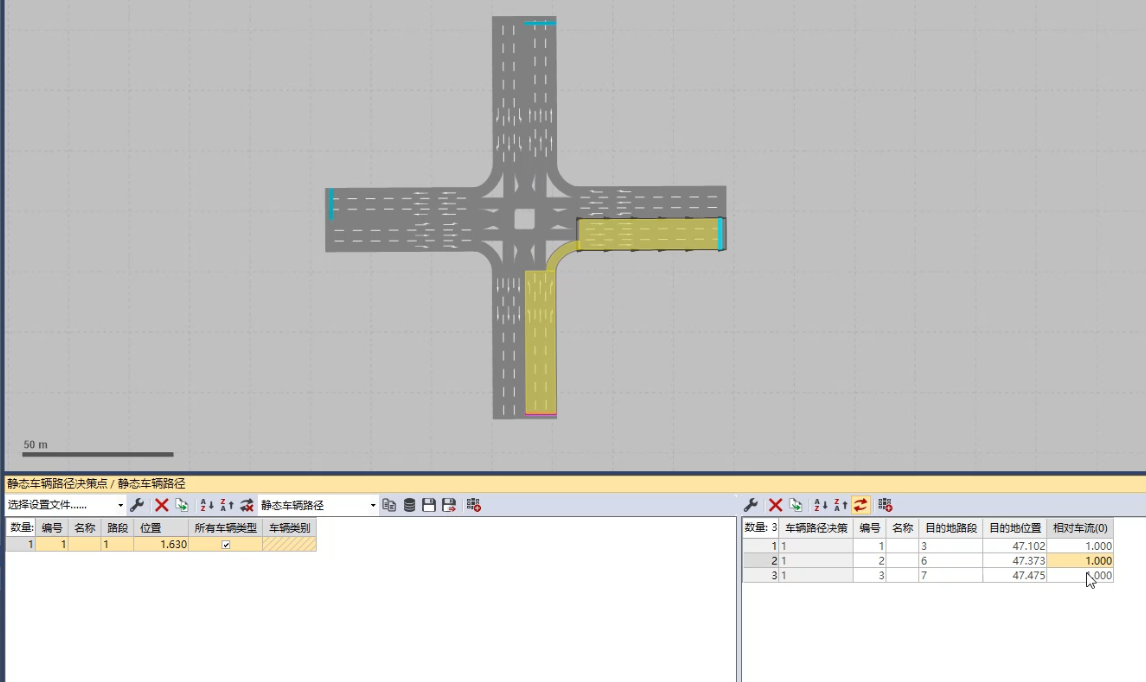Image resolution: width=1146 pixels, height=682 pixels.
Task: Select the highlighted relative flow cell 1.000
Action: pos(1080,561)
